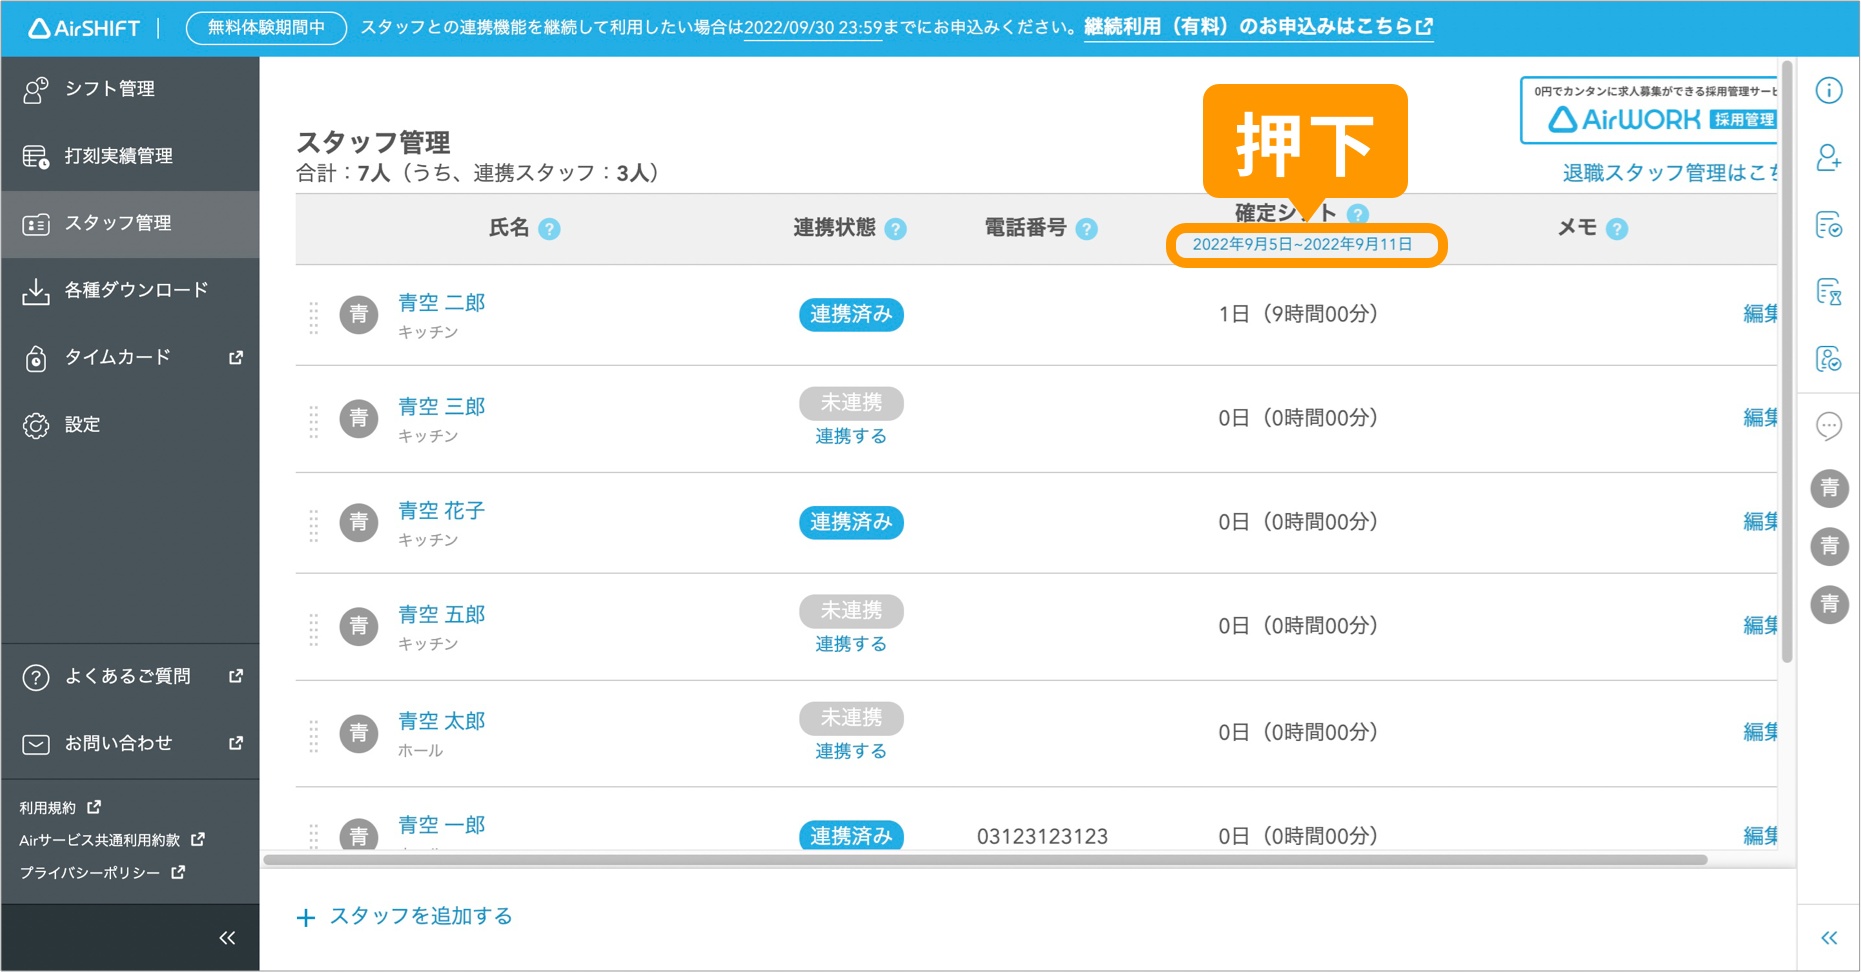Click 連携する under 青空 三郎

coord(850,437)
